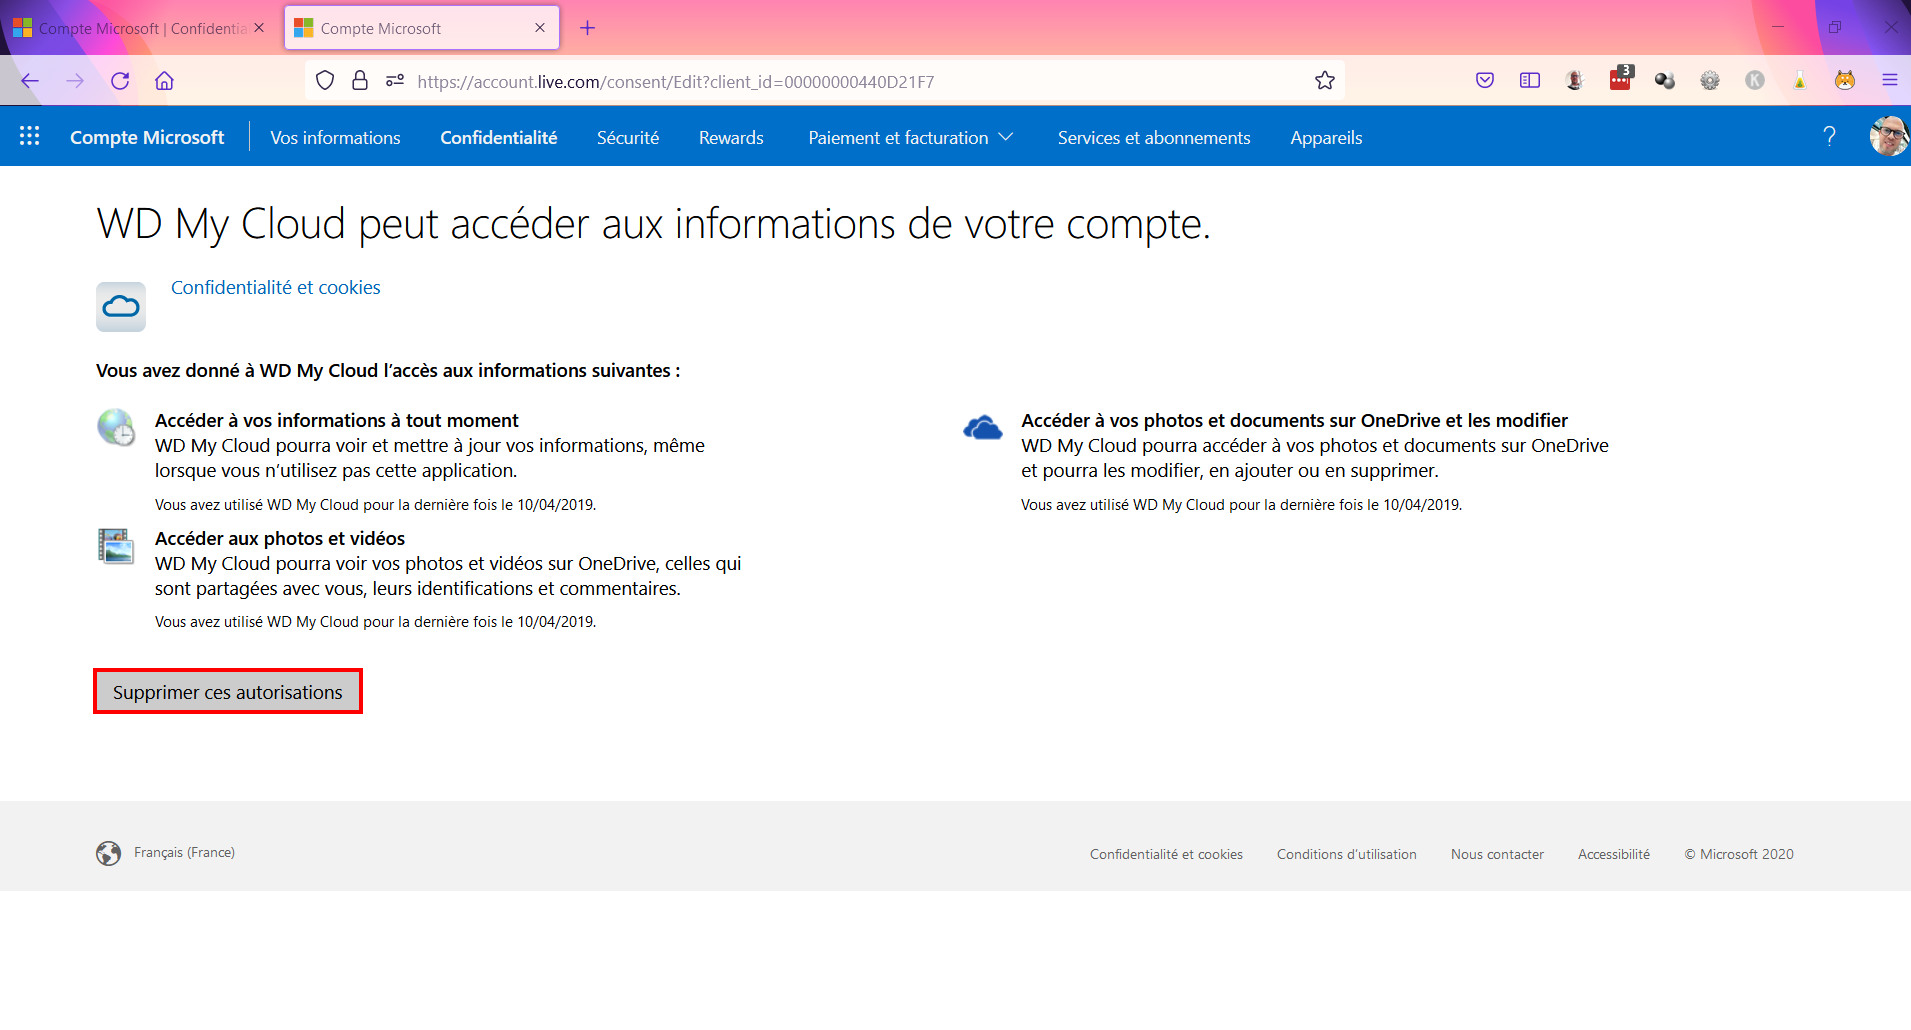Open the 'Confidentialité et cookies' link near app icon
Viewport: 1911px width, 1030px height.
coord(276,288)
